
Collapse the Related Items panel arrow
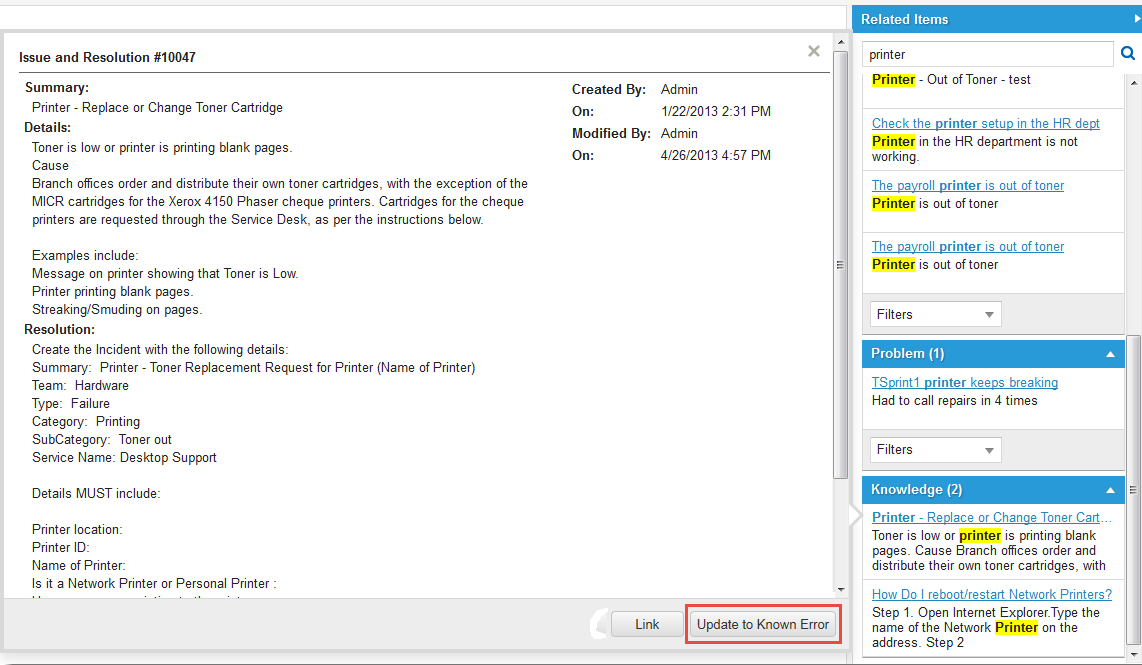tap(1130, 19)
